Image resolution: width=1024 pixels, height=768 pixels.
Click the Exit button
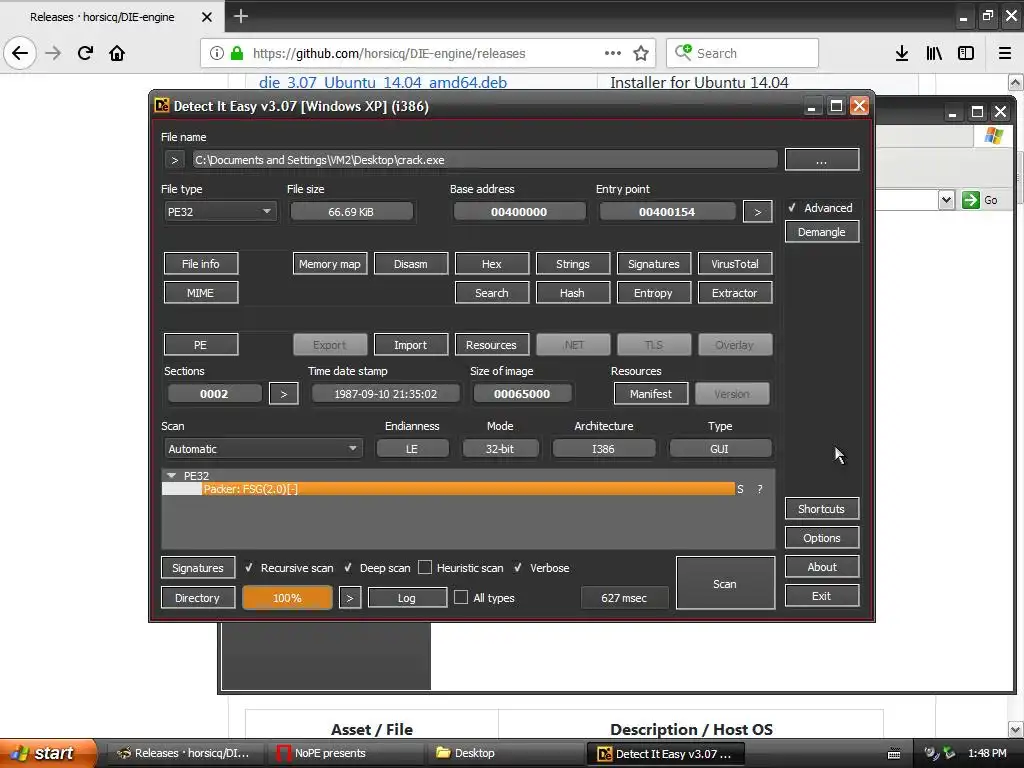pos(822,596)
